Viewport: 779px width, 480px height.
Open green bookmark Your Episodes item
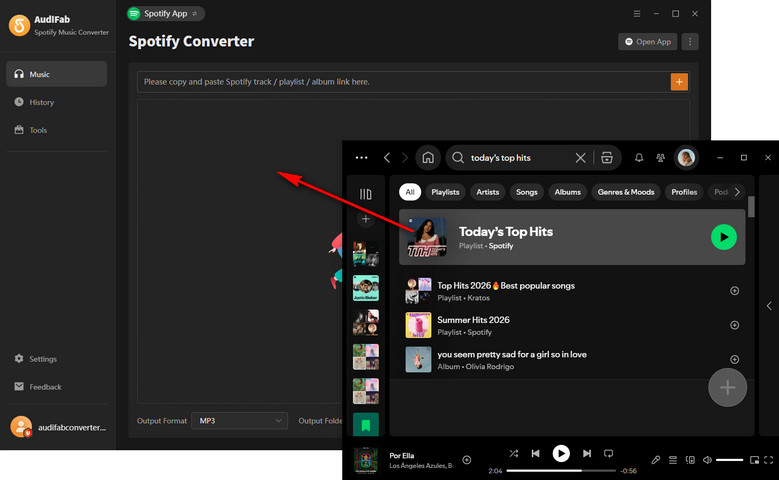(366, 425)
